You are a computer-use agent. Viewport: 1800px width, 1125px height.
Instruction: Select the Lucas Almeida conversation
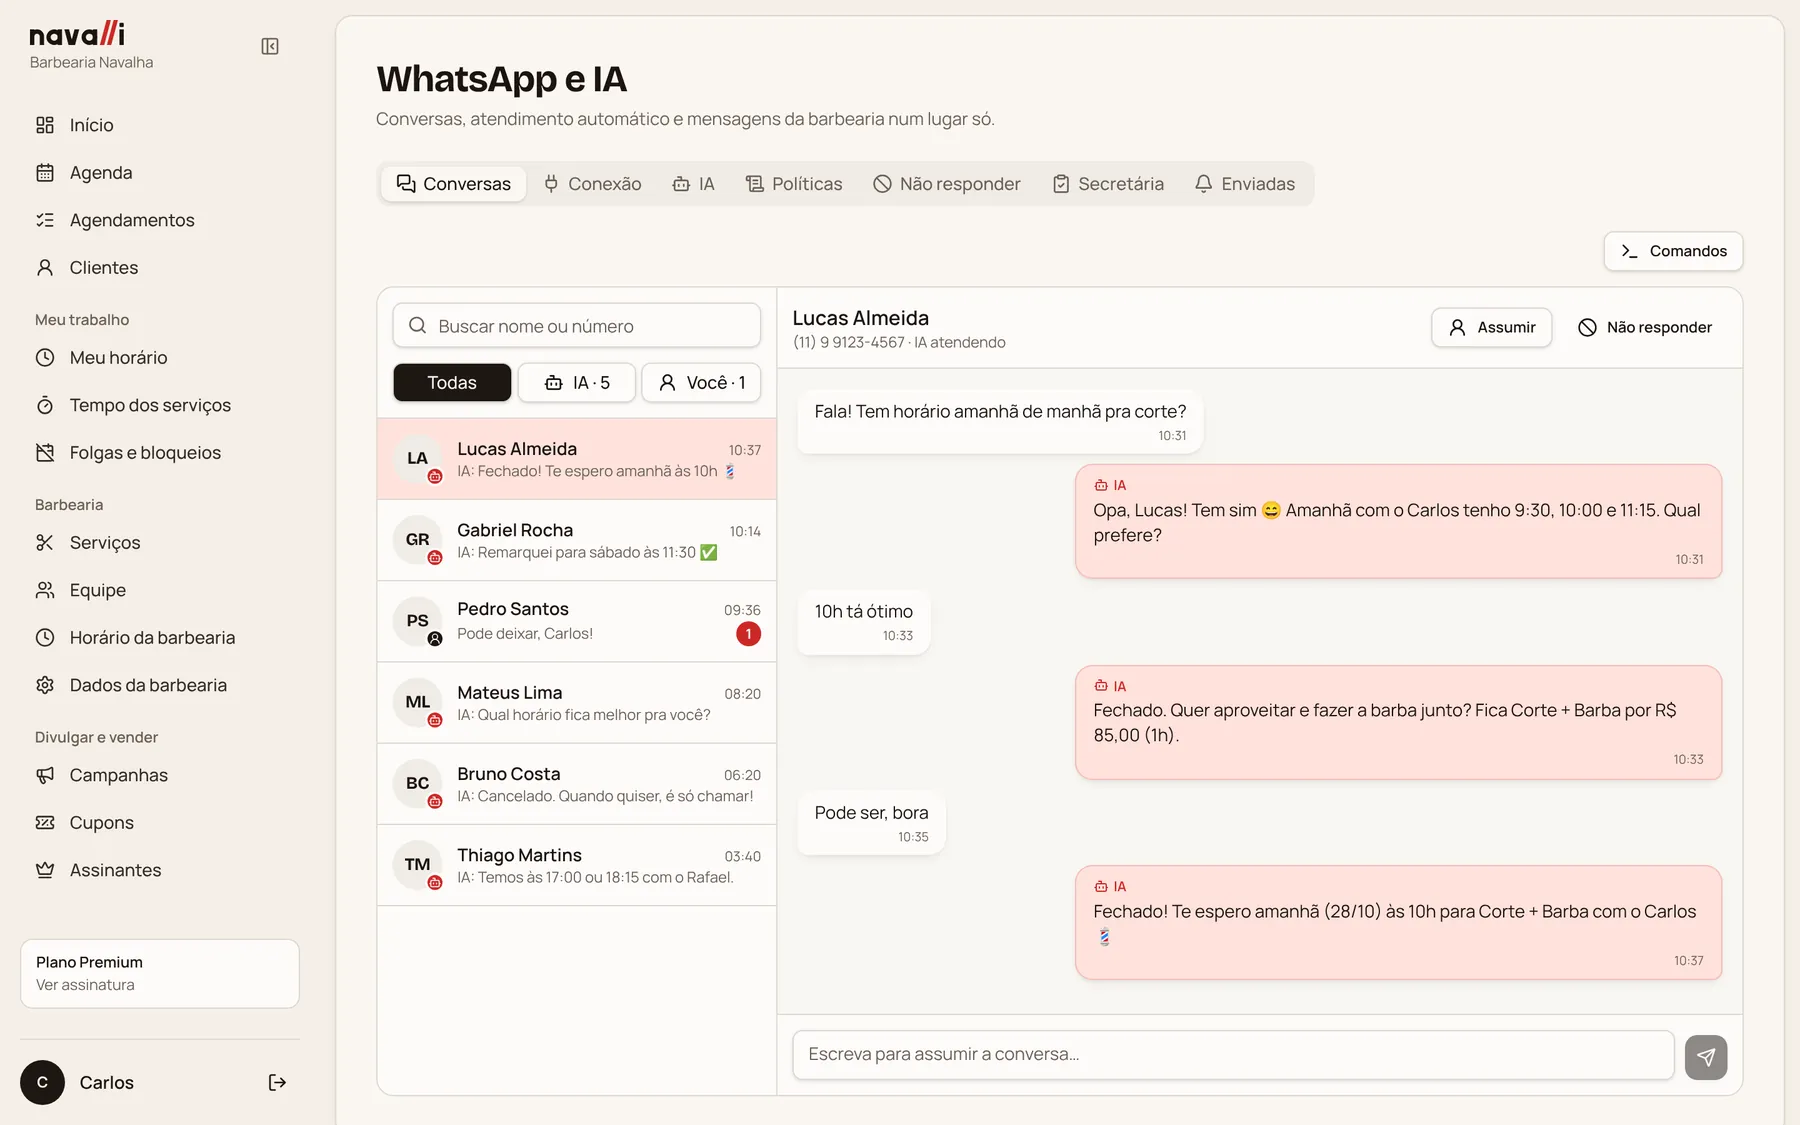(x=577, y=459)
